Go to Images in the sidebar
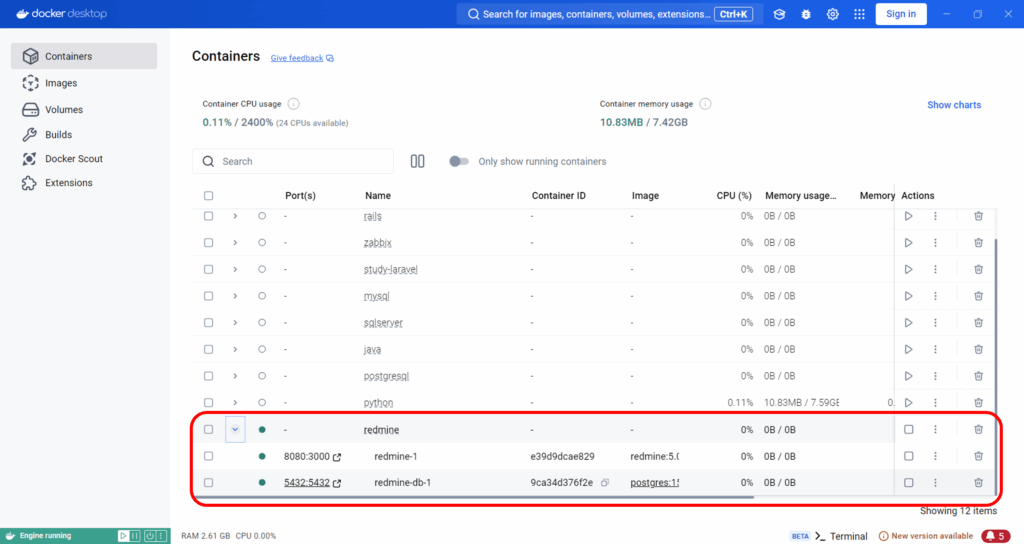The height and width of the screenshot is (544, 1024). click(x=61, y=83)
